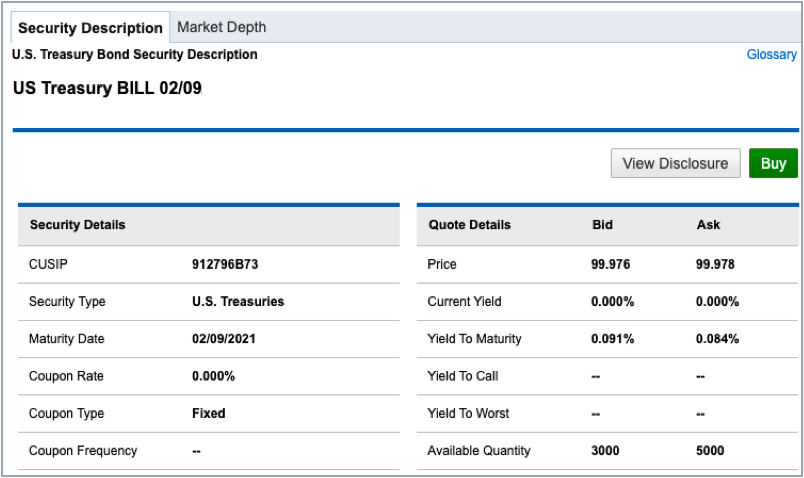Click the Ask Yield To Maturity 0.084%
Viewport: 804px width, 478px height.
717,339
